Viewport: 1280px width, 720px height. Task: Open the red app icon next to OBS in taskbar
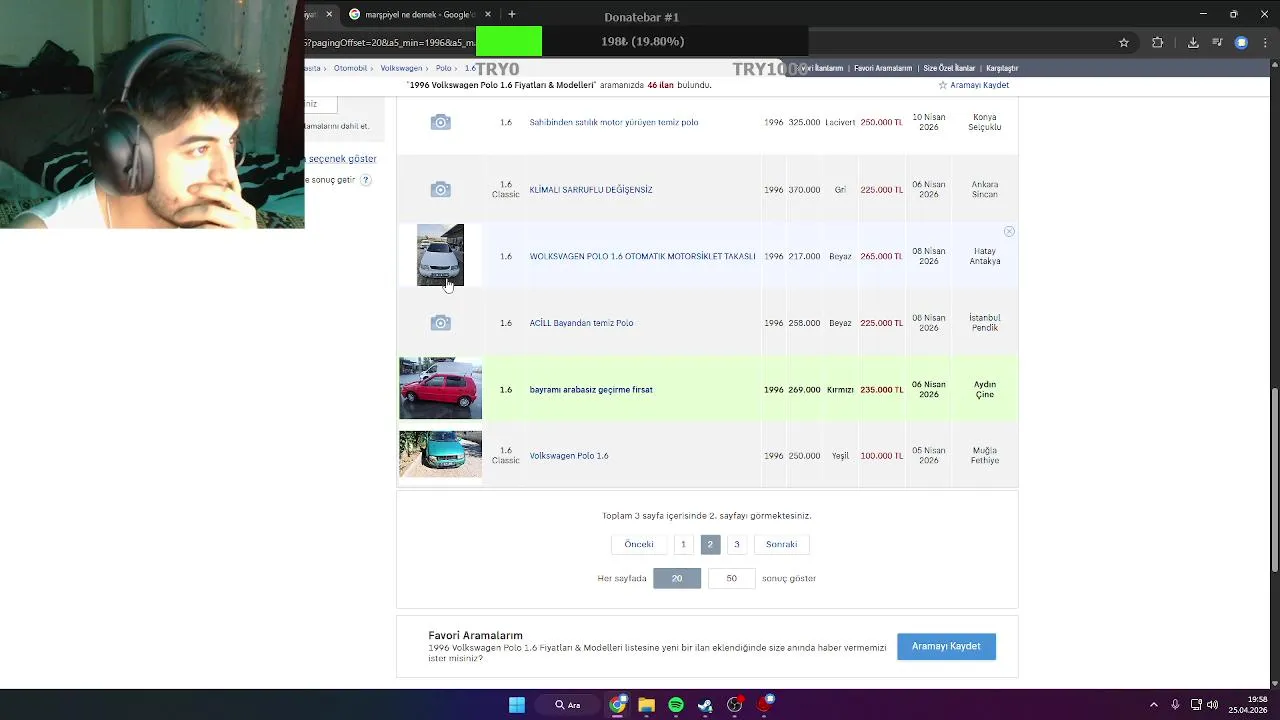click(765, 705)
